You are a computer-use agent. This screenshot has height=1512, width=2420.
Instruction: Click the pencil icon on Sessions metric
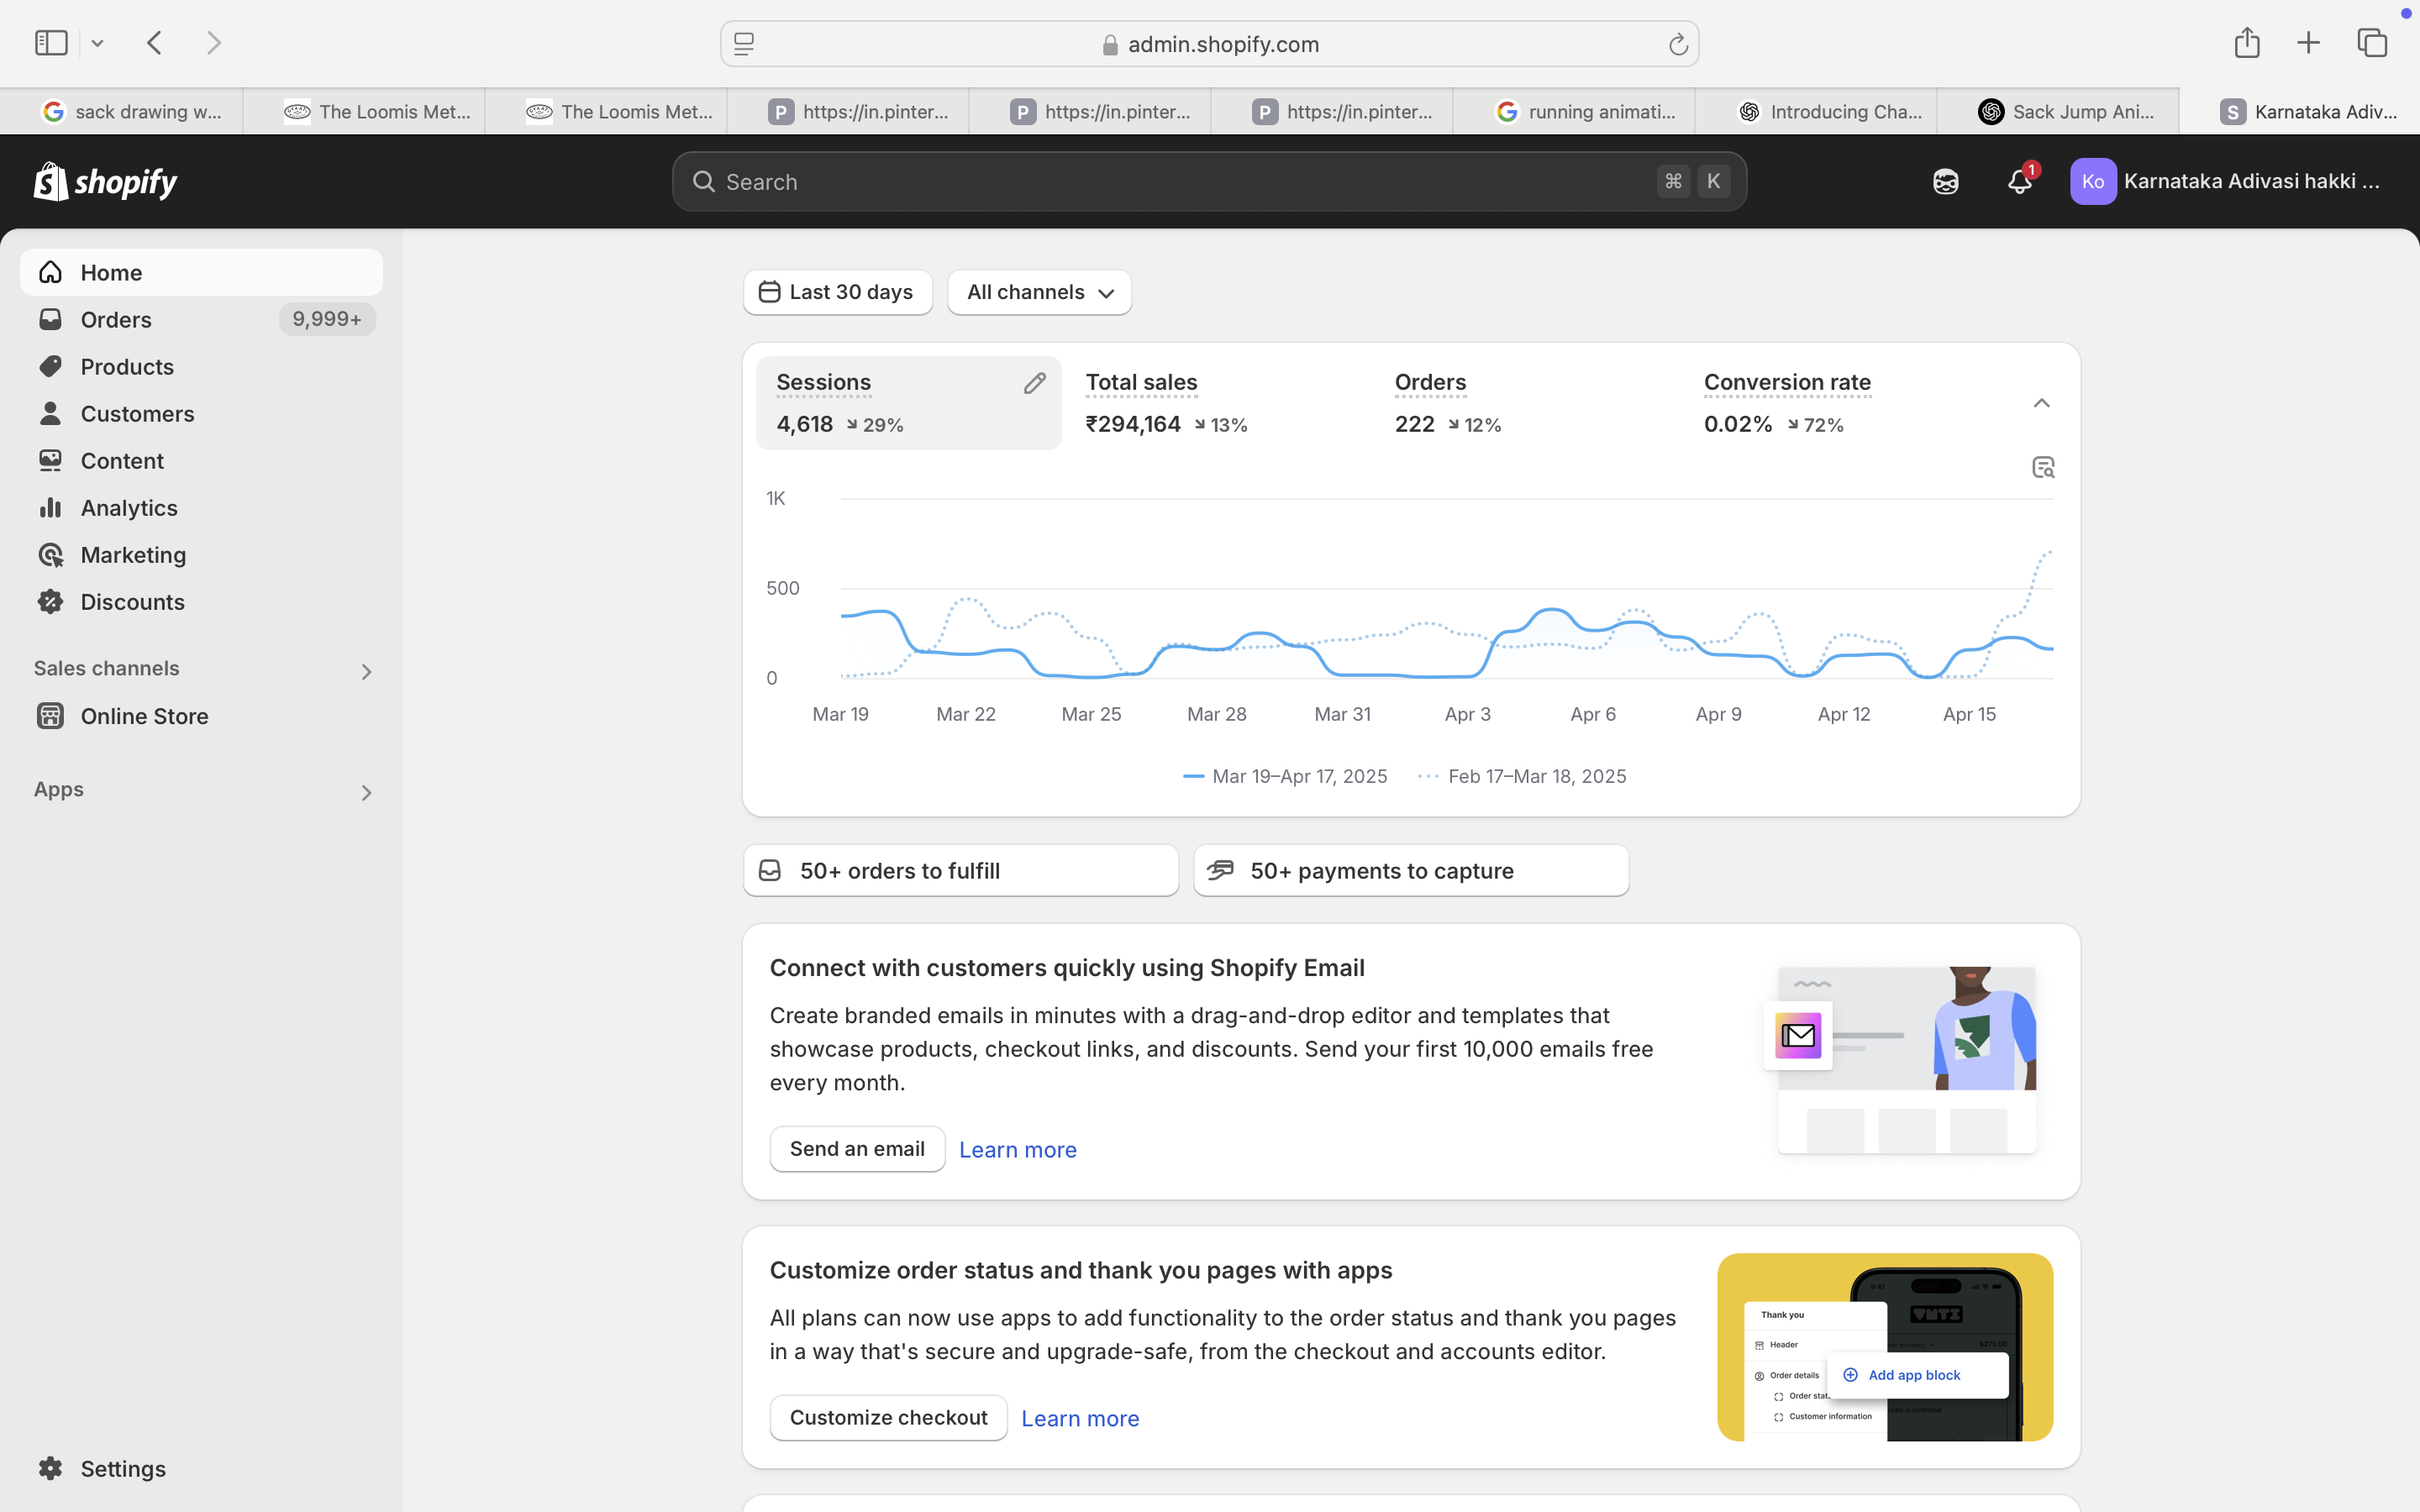pos(1035,383)
